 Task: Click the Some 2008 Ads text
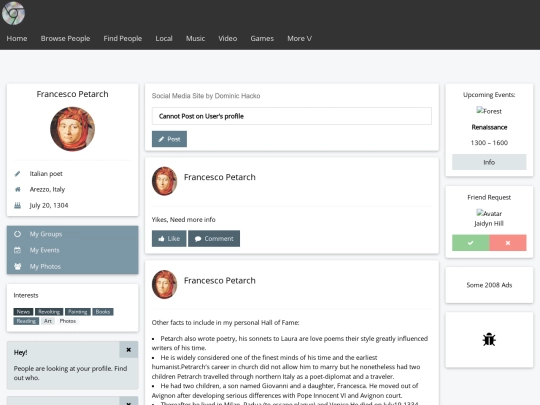(489, 285)
